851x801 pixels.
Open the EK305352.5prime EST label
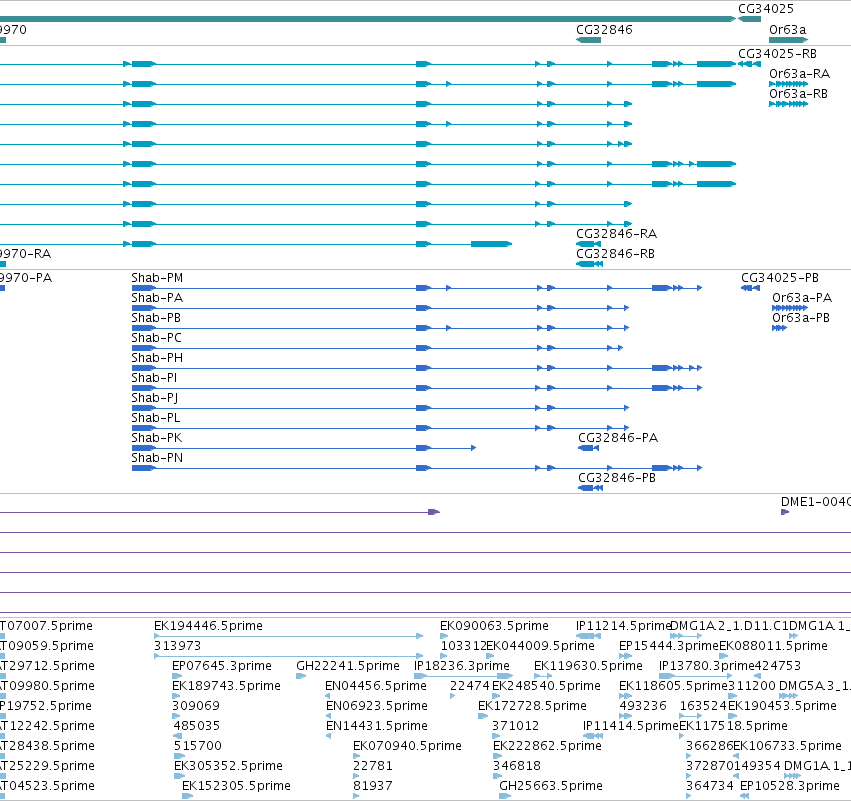coord(228,766)
